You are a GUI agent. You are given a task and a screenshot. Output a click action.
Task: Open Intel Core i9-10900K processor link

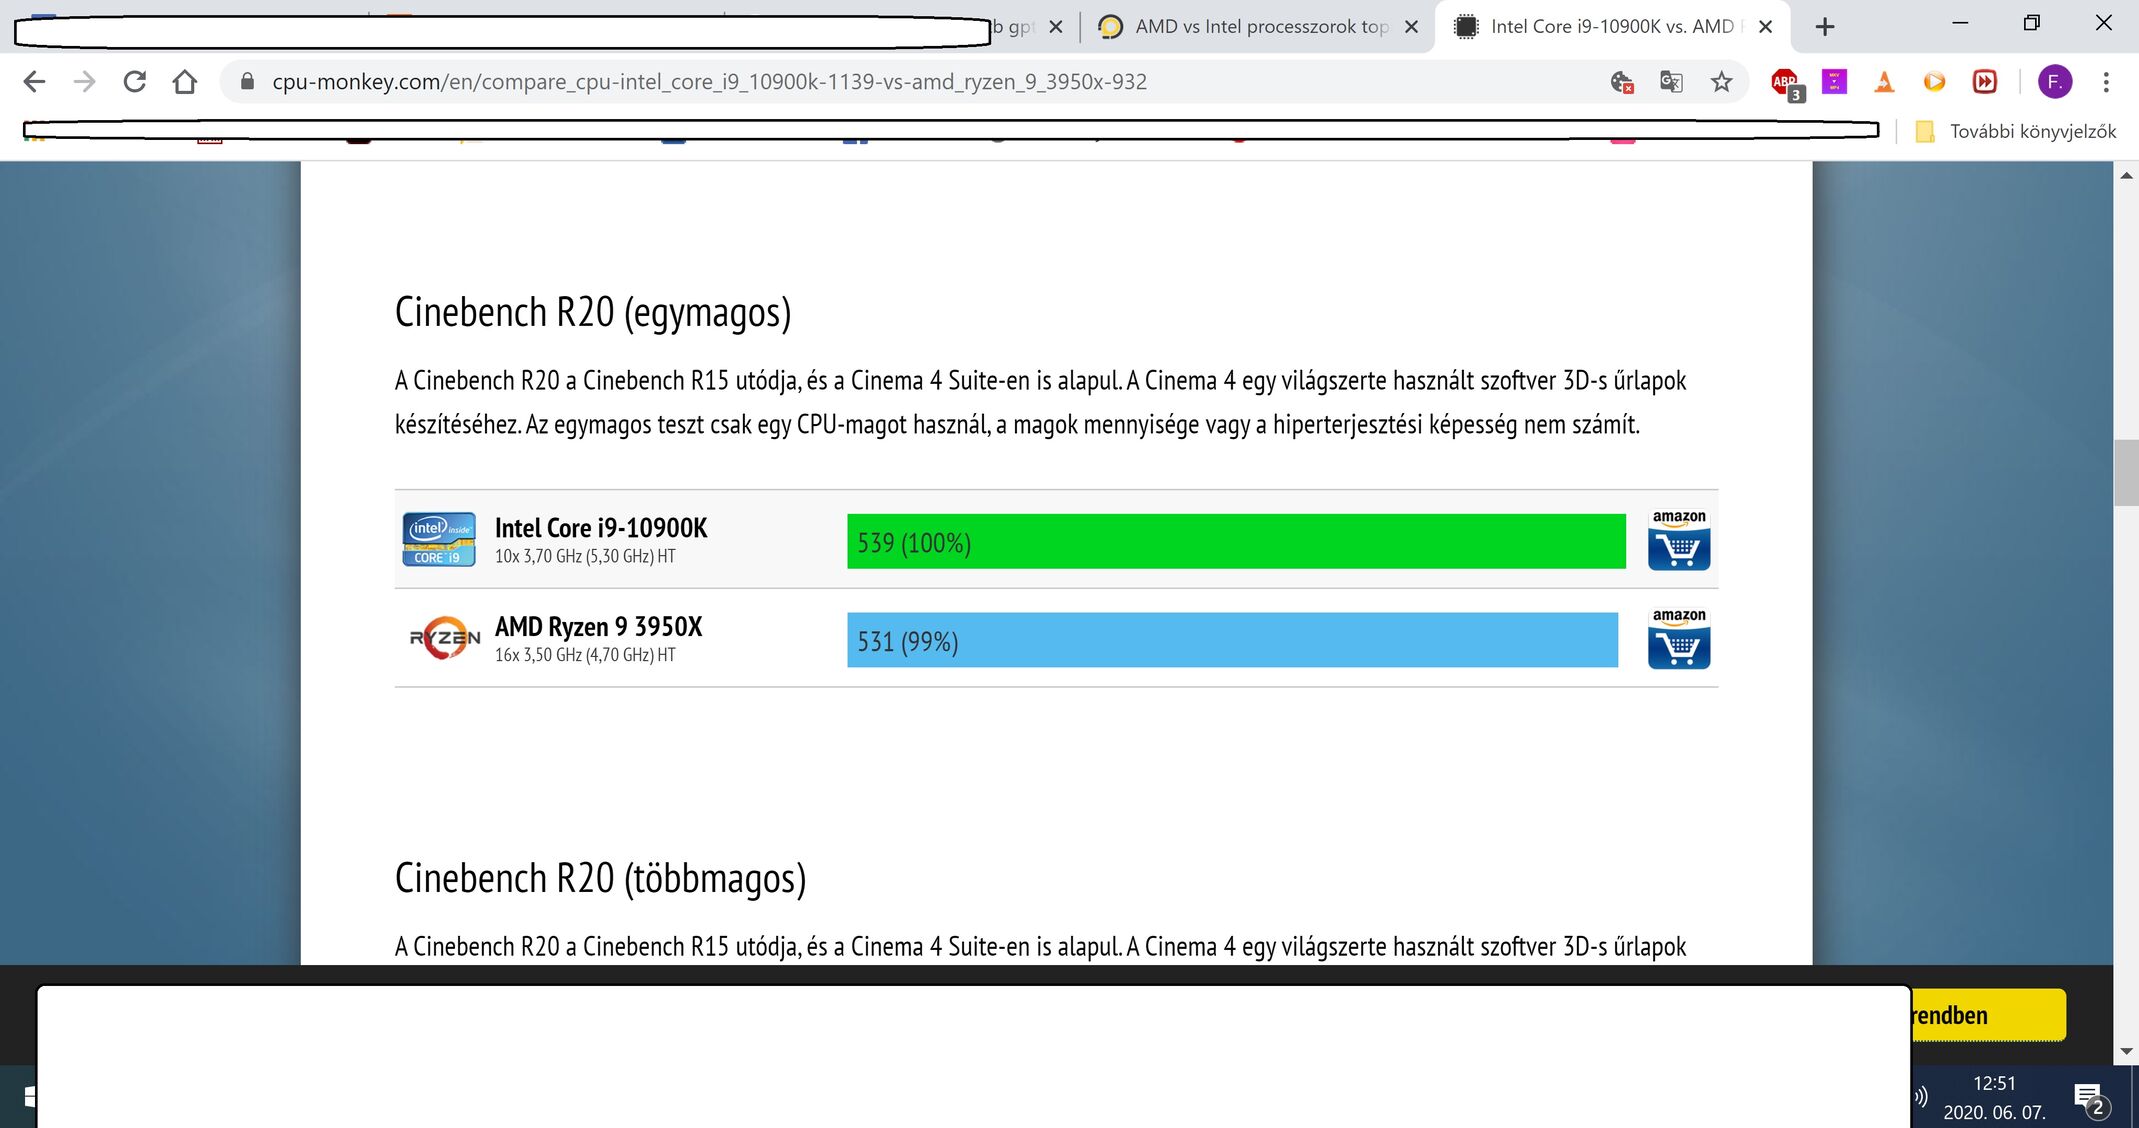[x=601, y=528]
